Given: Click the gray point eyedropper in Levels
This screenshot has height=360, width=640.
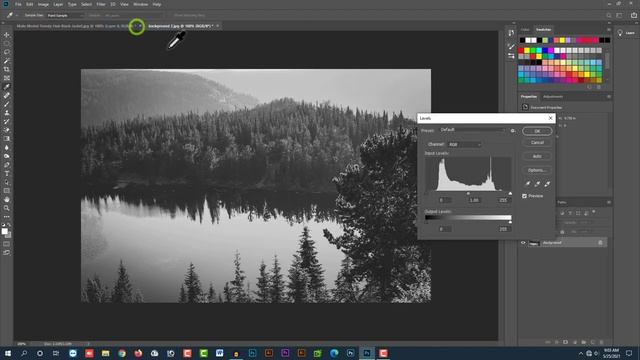Looking at the screenshot, I should [537, 184].
